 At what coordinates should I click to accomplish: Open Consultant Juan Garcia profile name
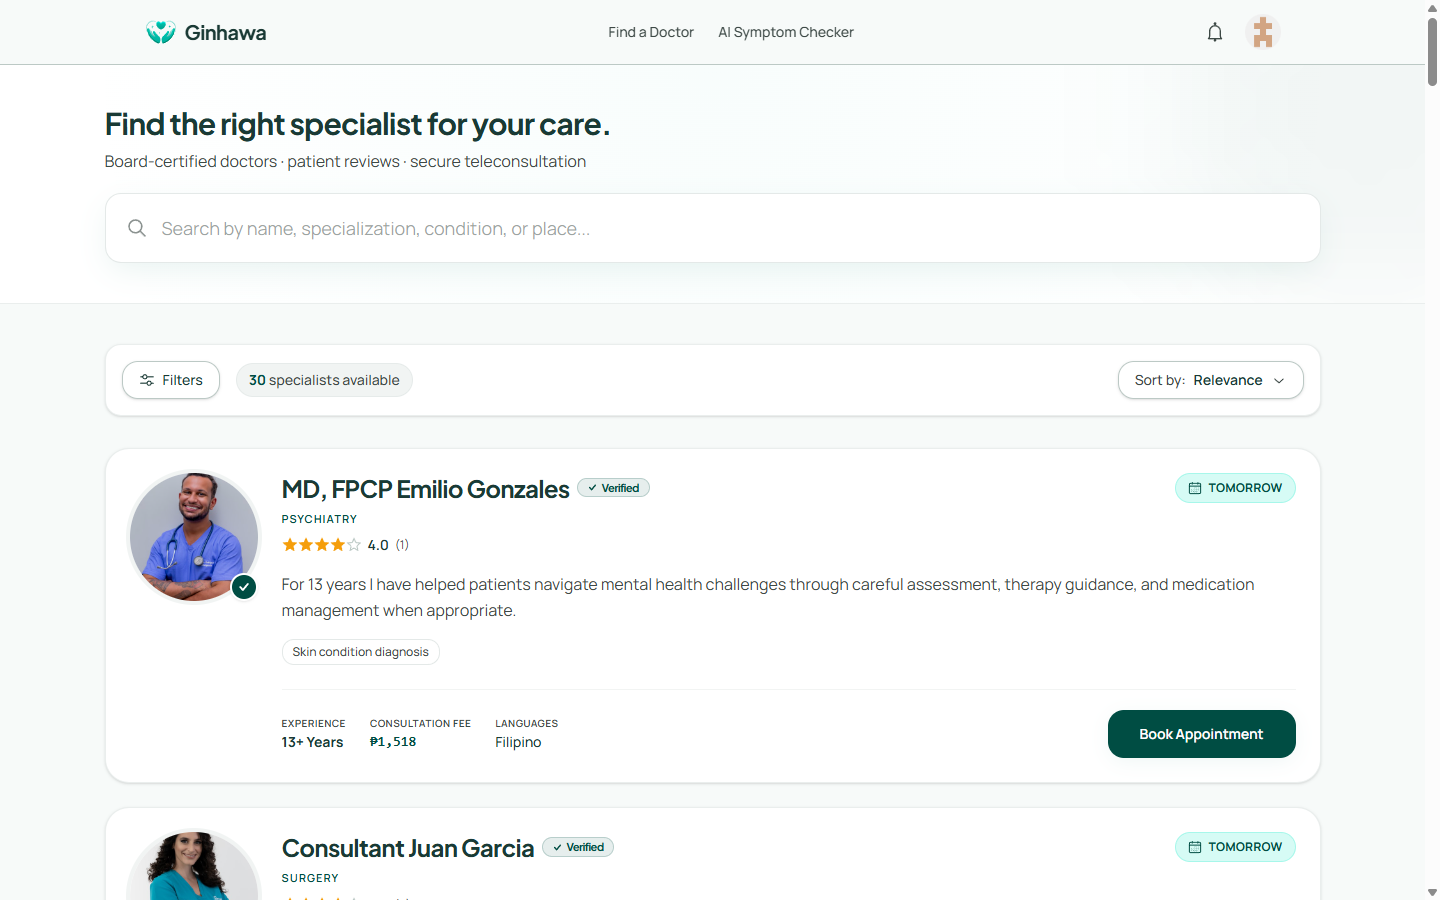coord(408,848)
